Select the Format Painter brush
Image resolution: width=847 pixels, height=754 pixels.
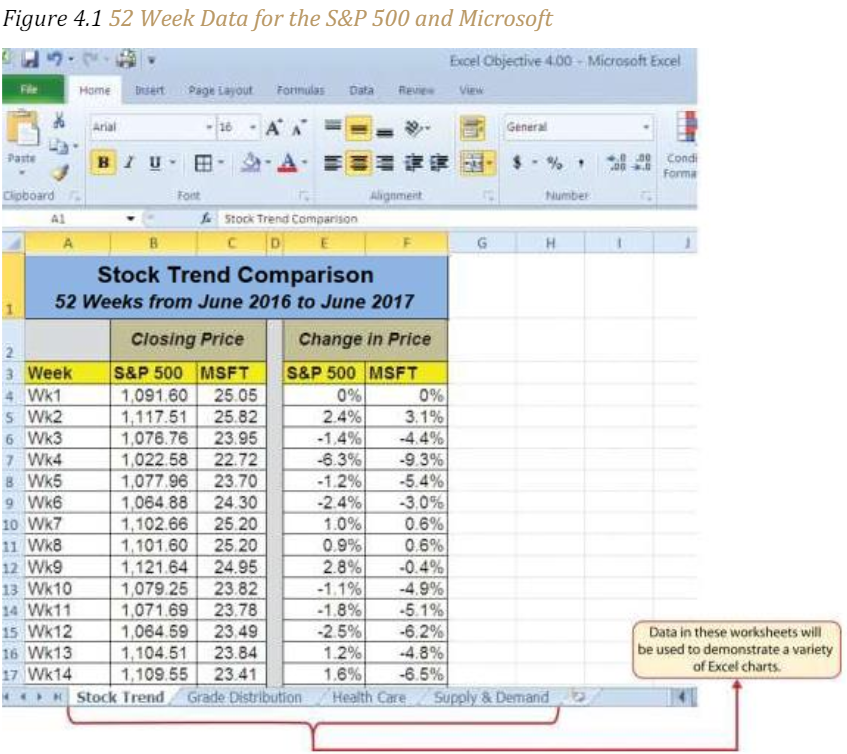pyautogui.click(x=59, y=172)
